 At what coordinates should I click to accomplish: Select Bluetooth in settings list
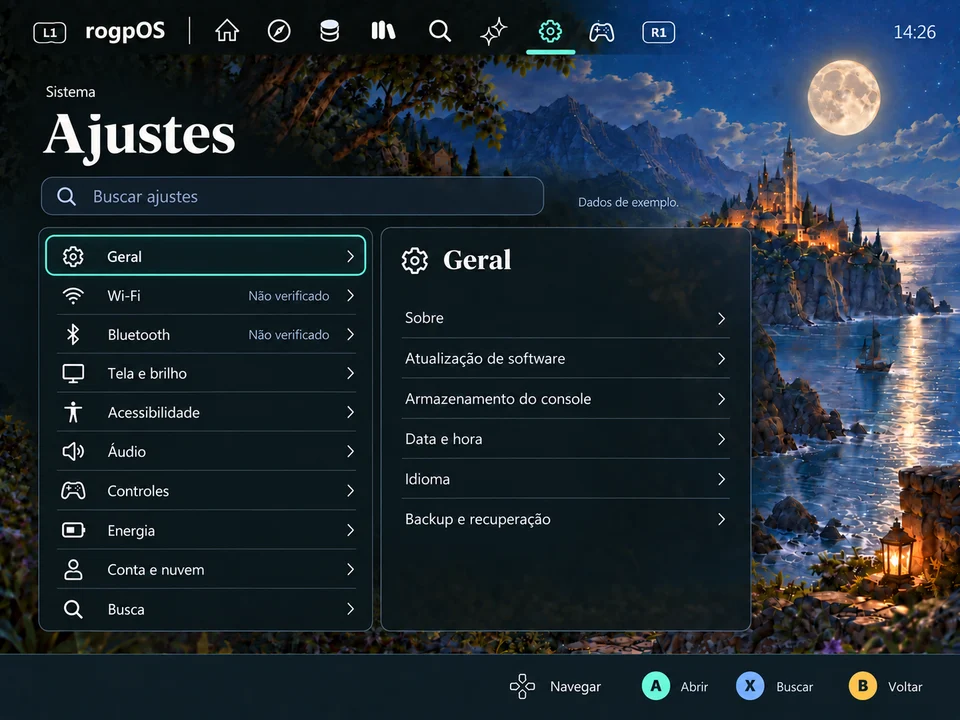coord(206,335)
